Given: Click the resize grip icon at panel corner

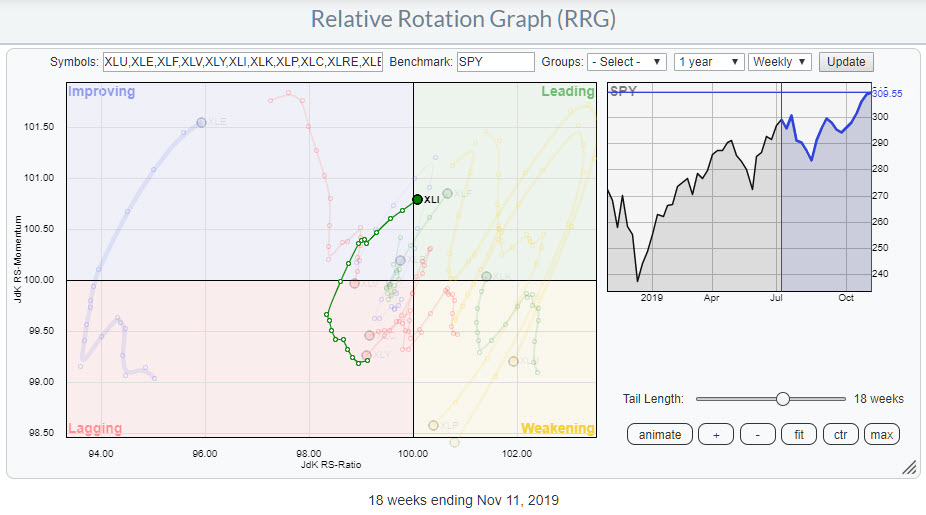Looking at the screenshot, I should pos(909,468).
